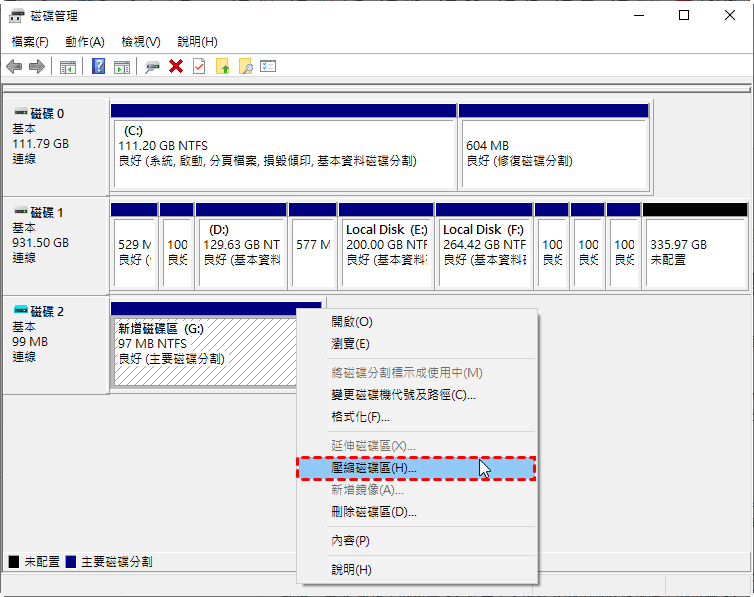754x597 pixels.
Task: Click the blue Help question mark icon
Action: pyautogui.click(x=98, y=67)
